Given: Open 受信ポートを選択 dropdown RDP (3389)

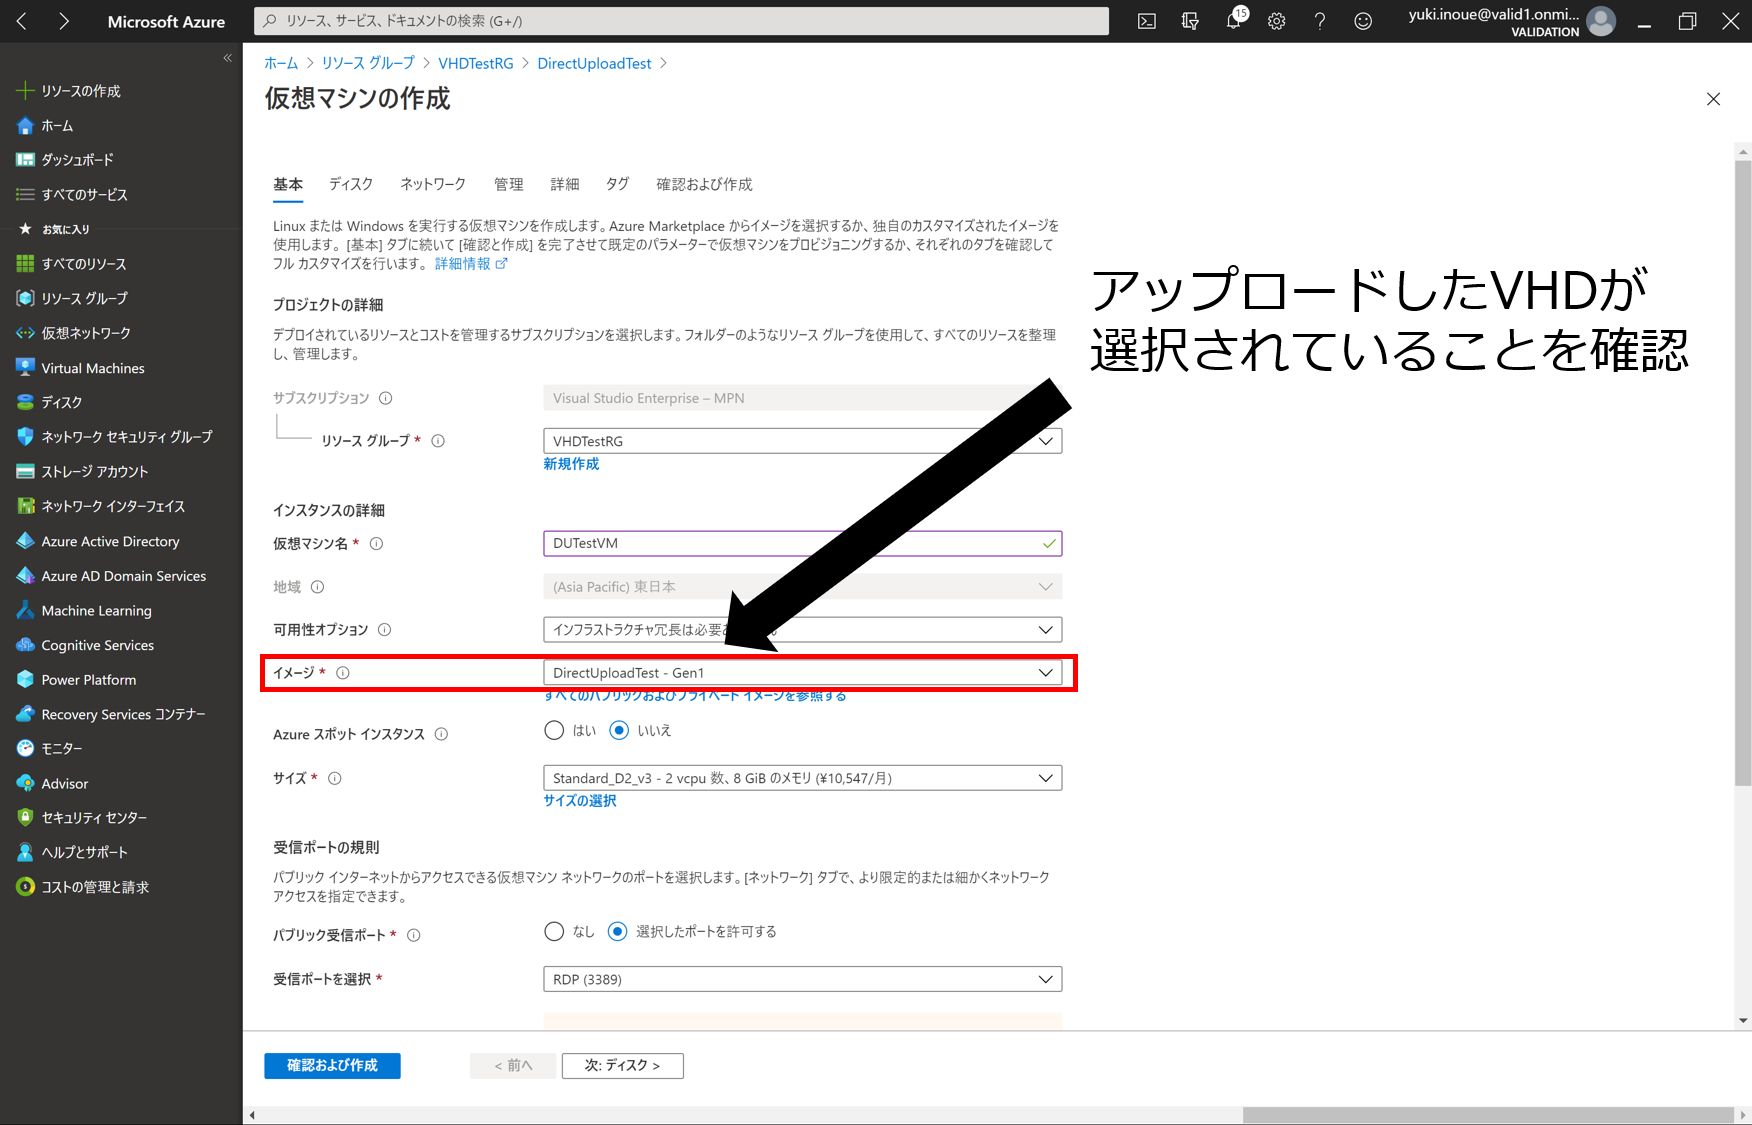Looking at the screenshot, I should pyautogui.click(x=802, y=979).
